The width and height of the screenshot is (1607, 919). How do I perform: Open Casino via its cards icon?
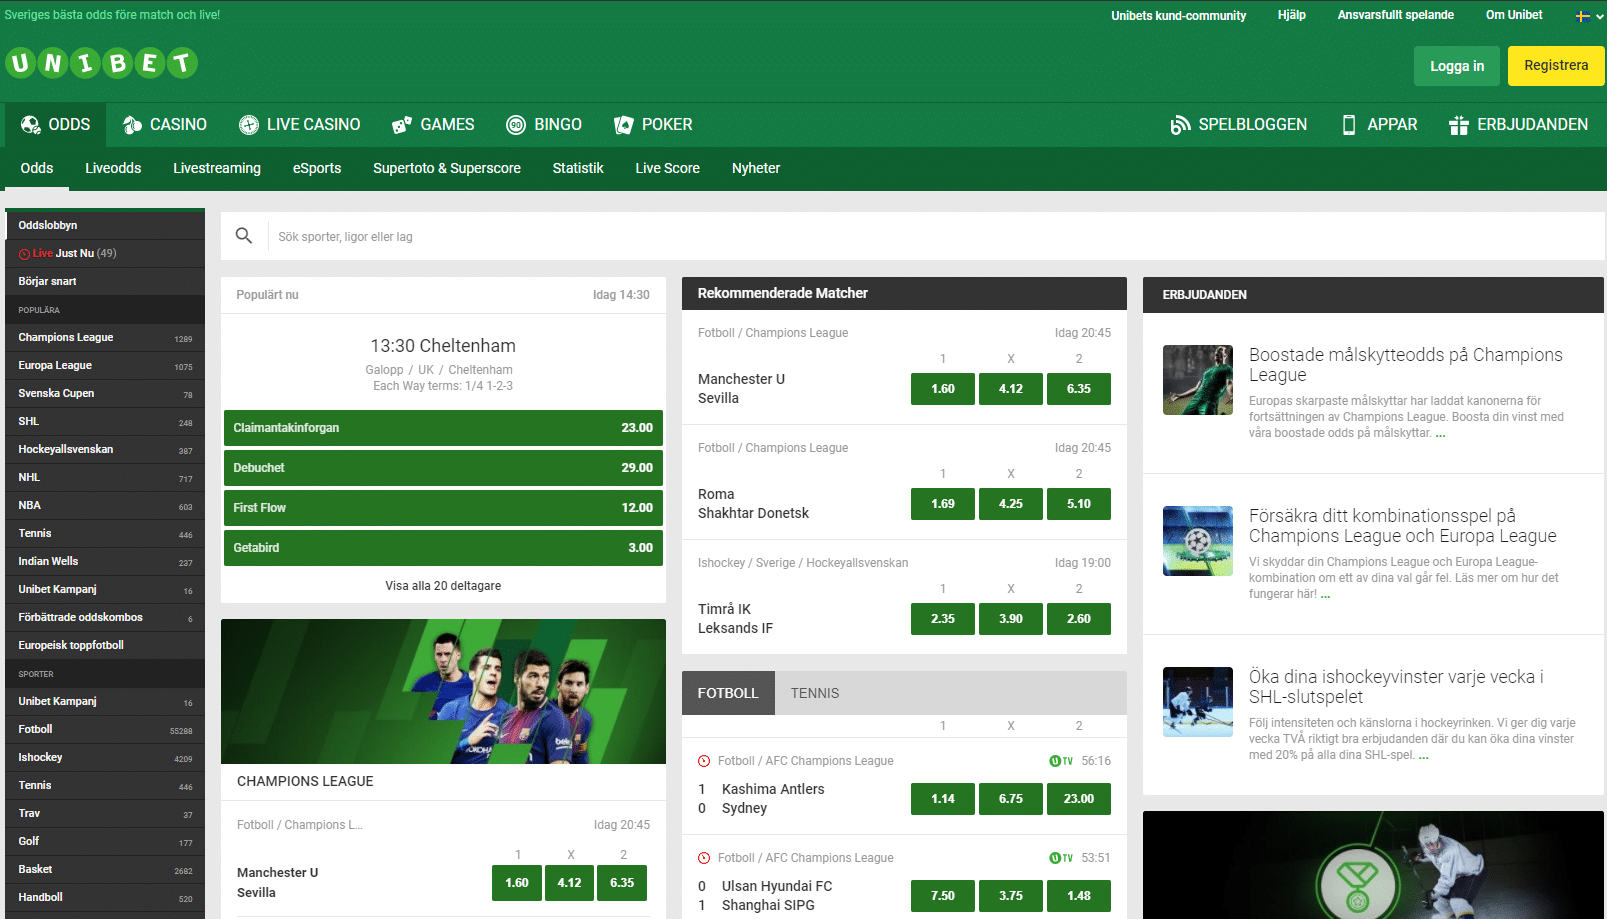coord(132,125)
